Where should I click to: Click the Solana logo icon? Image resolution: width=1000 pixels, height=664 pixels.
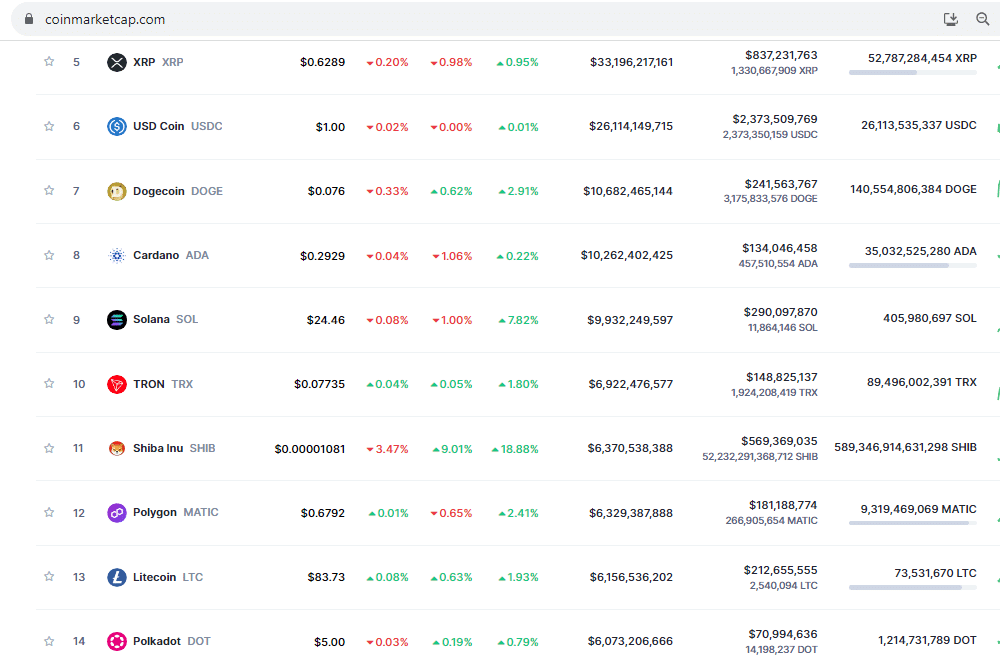pyautogui.click(x=117, y=320)
